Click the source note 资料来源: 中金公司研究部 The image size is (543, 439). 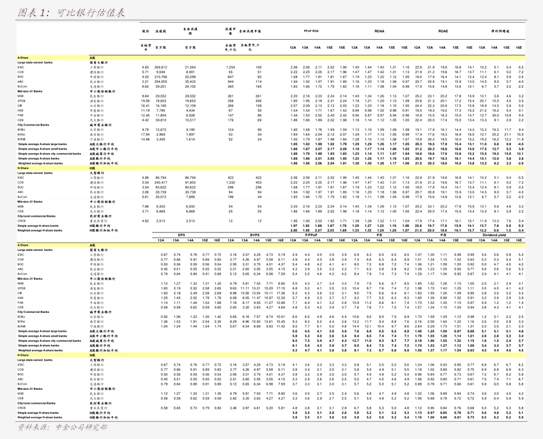(x=62, y=428)
